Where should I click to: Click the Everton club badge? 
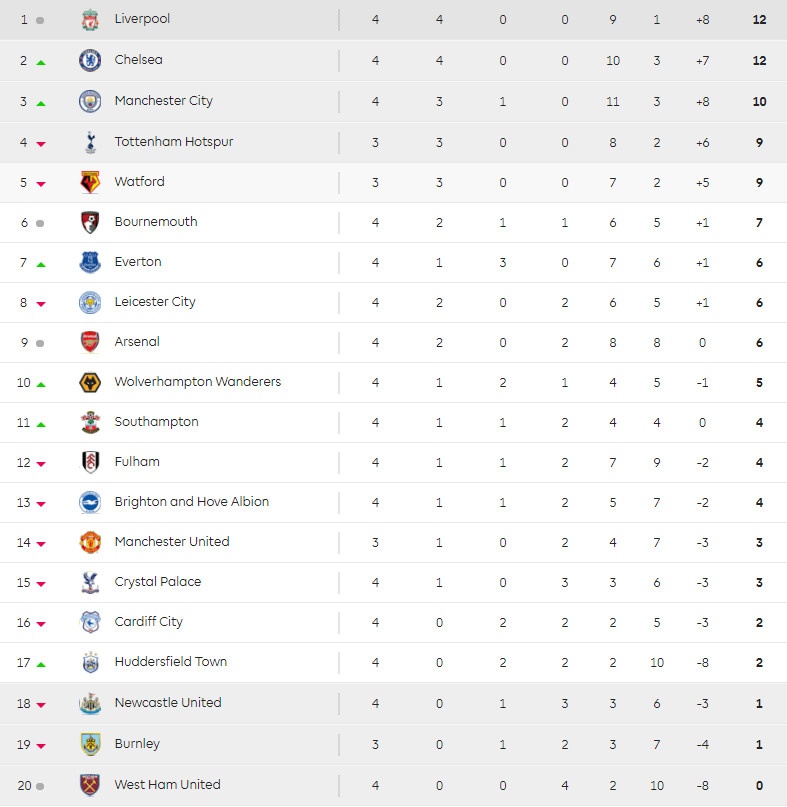(90, 262)
